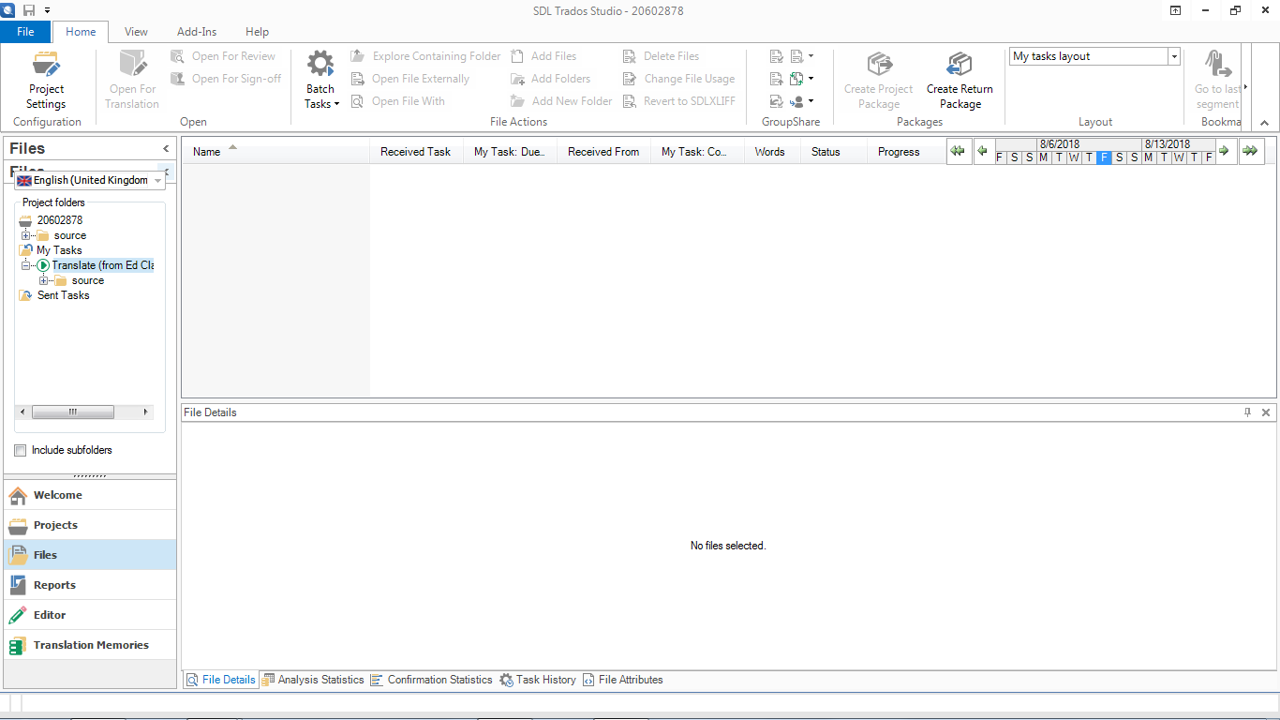Switch to the Confirmation Statistics tab
This screenshot has width=1280, height=720.
(x=431, y=680)
